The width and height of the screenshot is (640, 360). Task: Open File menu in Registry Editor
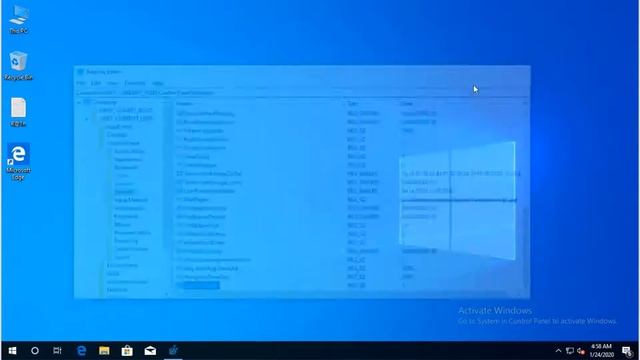pyautogui.click(x=81, y=83)
